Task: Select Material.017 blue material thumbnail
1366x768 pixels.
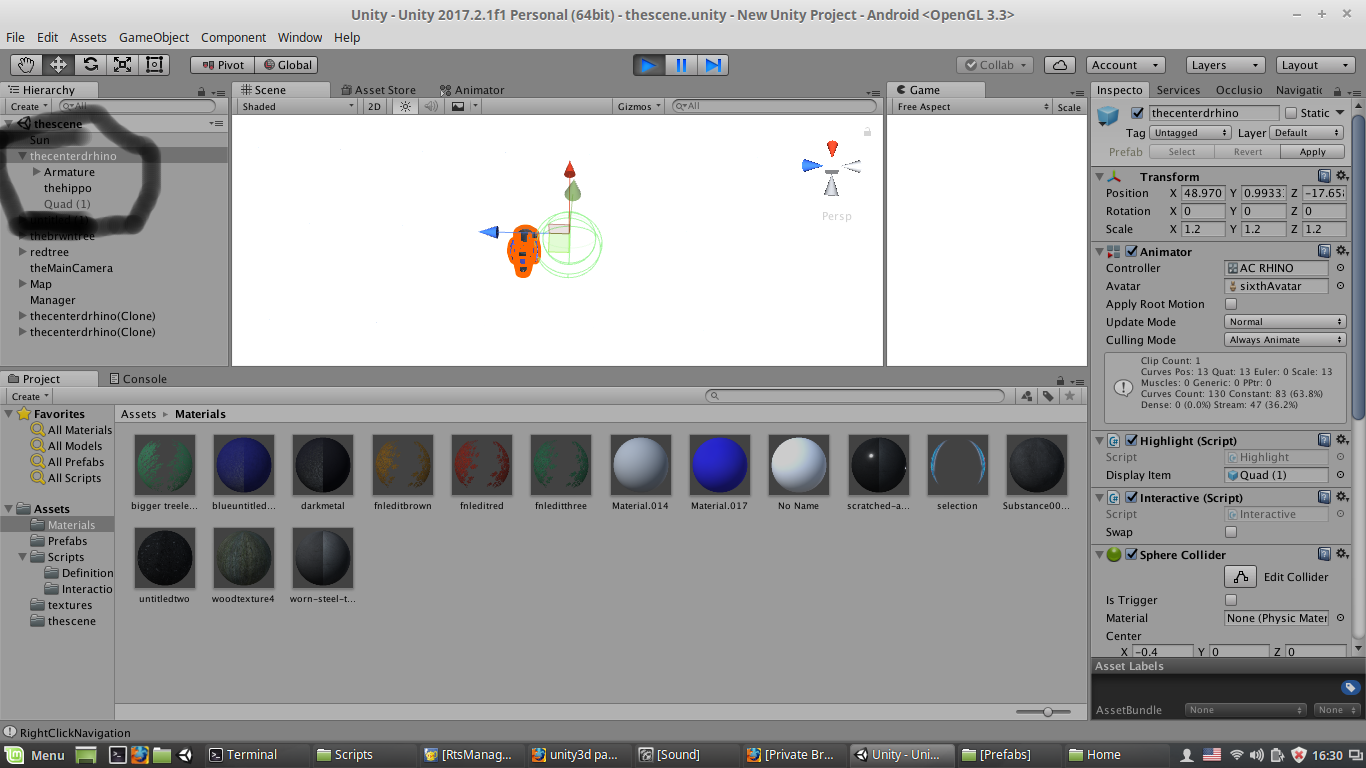Action: coord(719,465)
